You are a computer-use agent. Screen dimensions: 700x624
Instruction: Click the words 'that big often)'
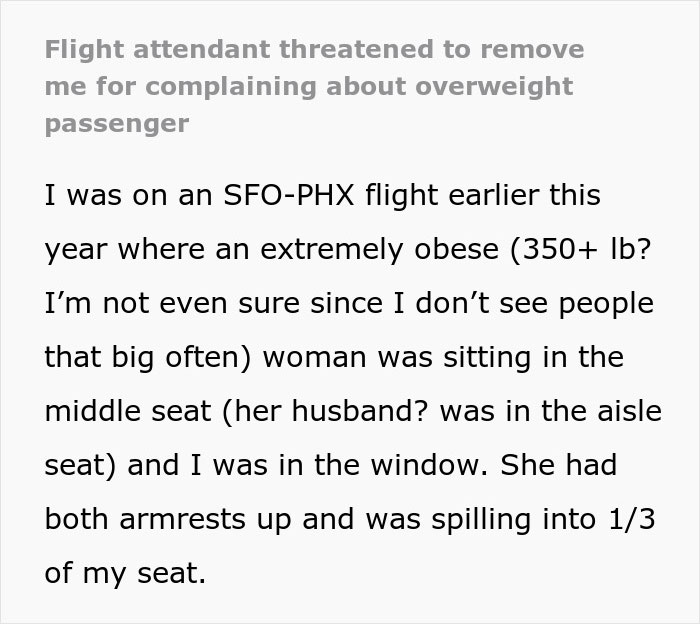[144, 358]
